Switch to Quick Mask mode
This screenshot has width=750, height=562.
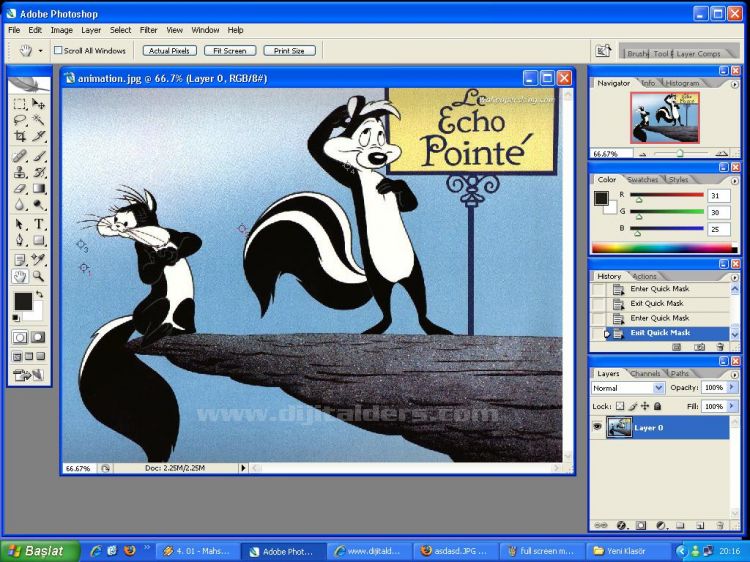(38, 338)
